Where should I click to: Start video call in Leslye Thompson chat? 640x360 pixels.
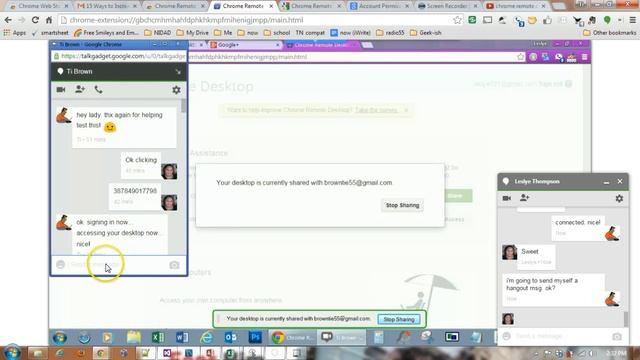point(507,198)
